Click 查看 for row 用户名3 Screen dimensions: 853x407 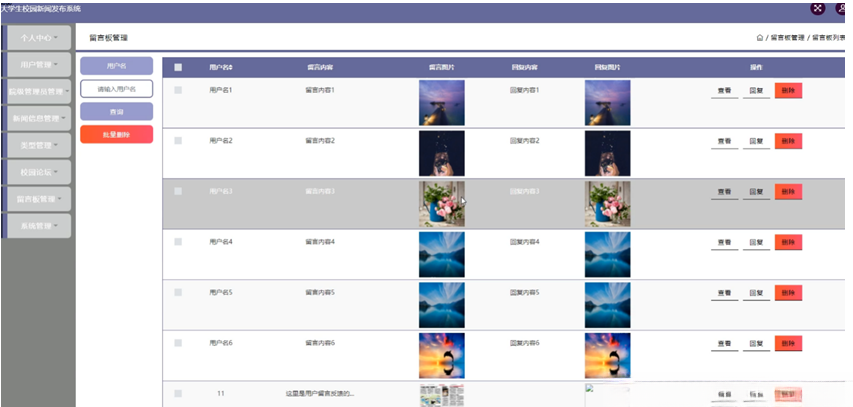724,192
